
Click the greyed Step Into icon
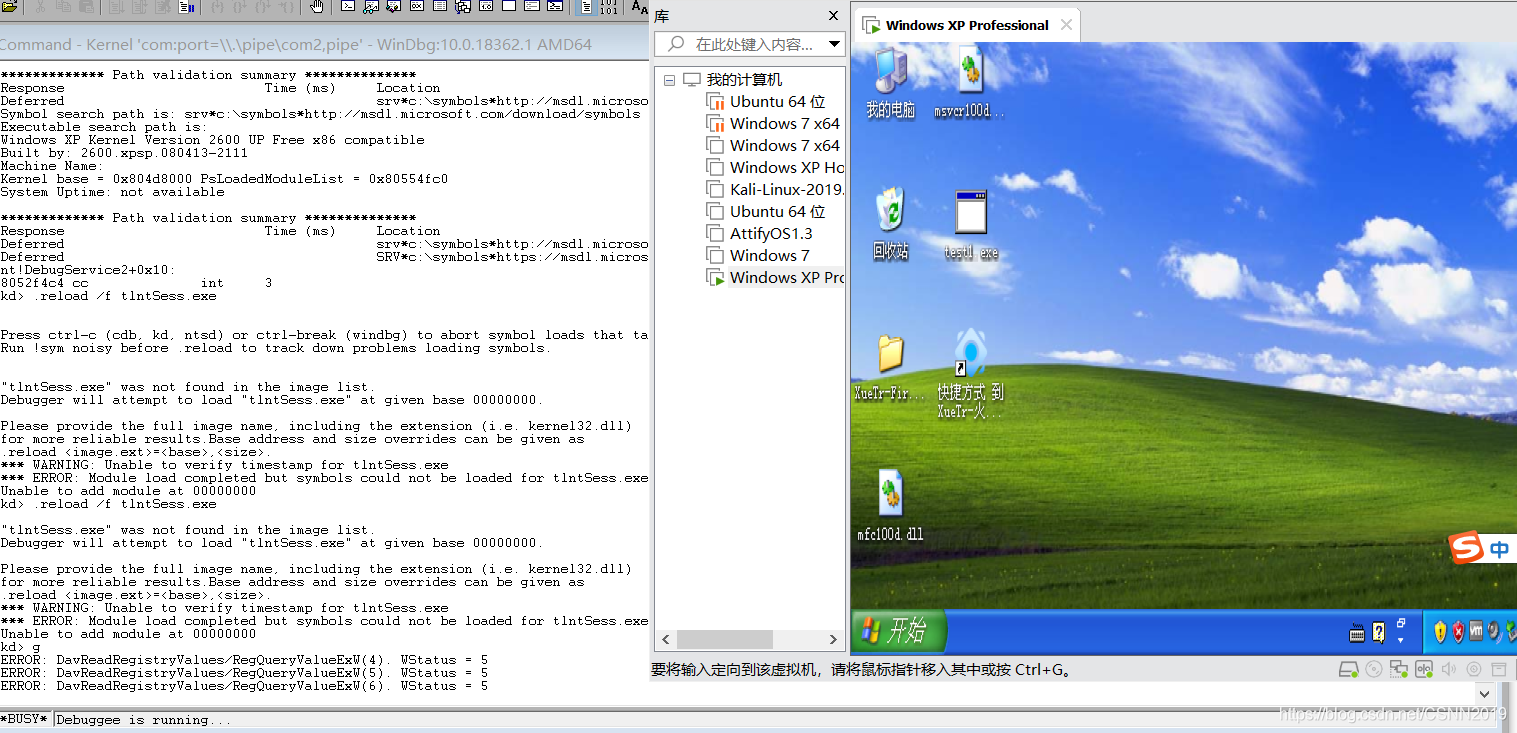coord(216,7)
